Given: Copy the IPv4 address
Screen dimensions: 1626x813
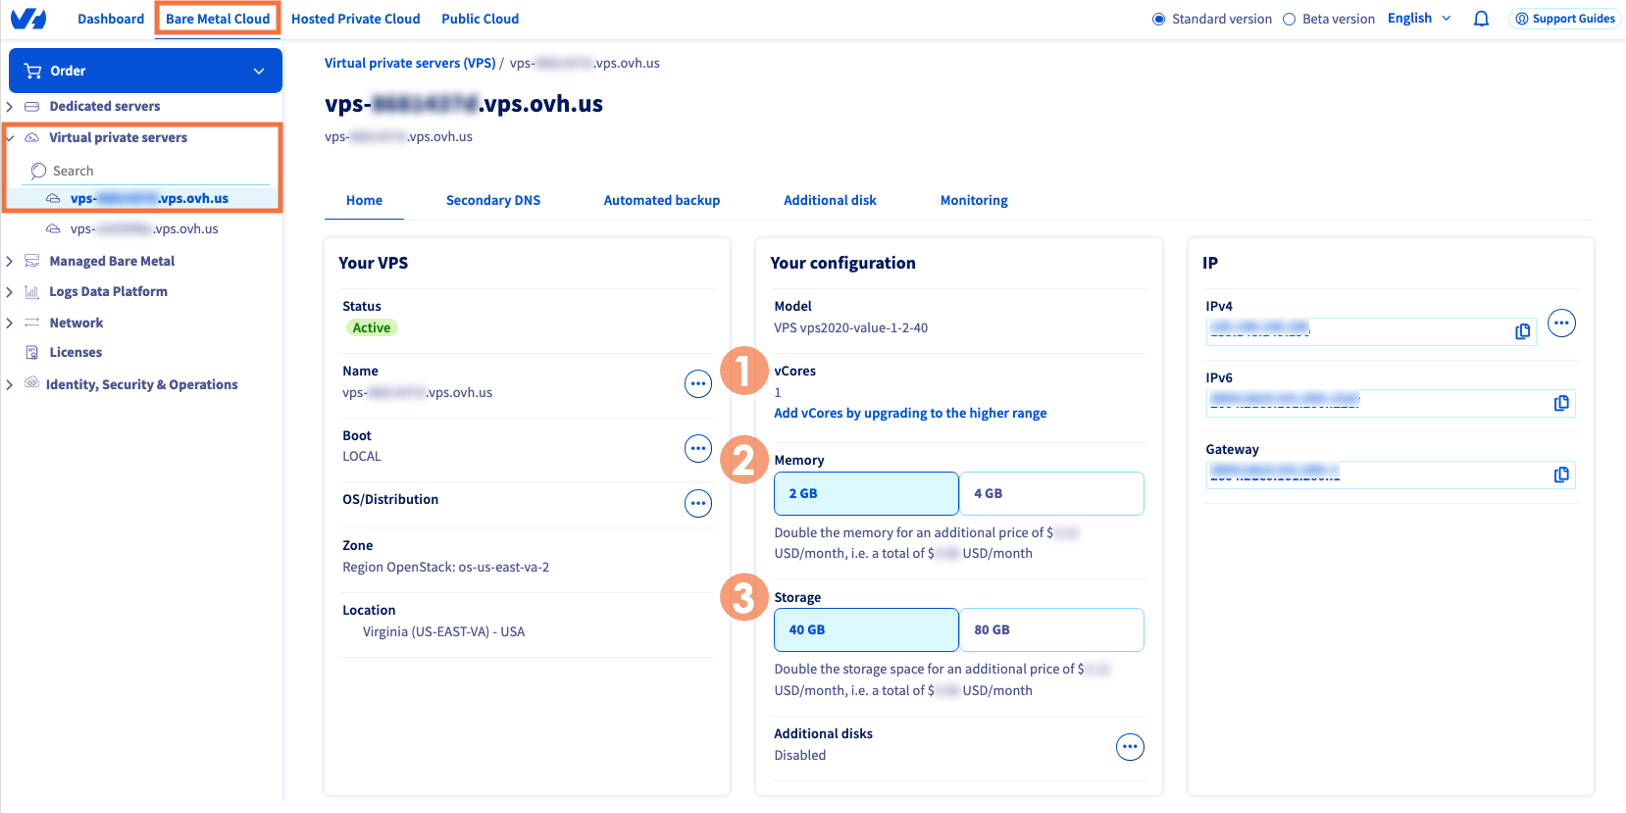Looking at the screenshot, I should click(x=1522, y=331).
